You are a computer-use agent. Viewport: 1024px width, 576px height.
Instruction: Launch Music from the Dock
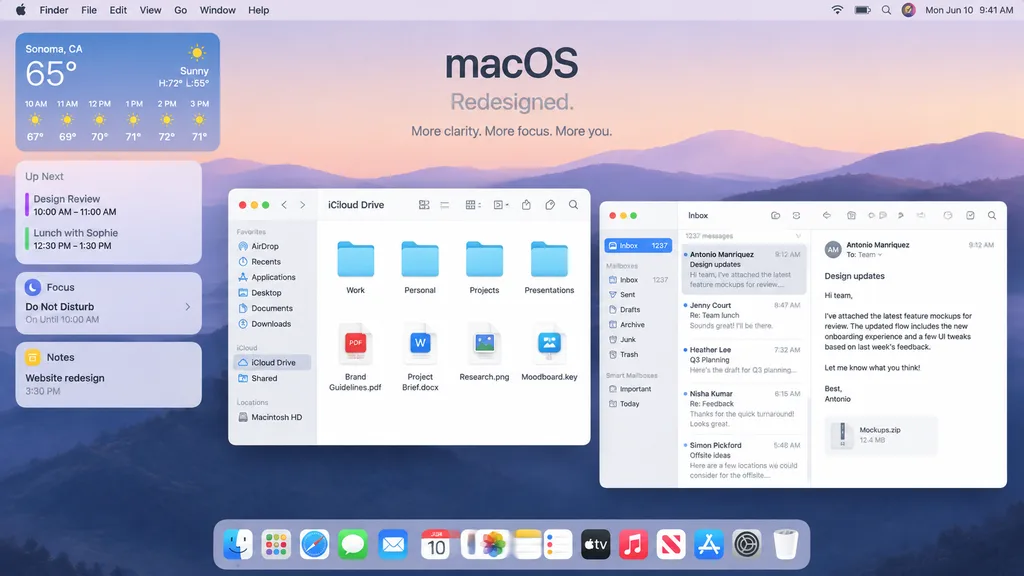(x=633, y=545)
